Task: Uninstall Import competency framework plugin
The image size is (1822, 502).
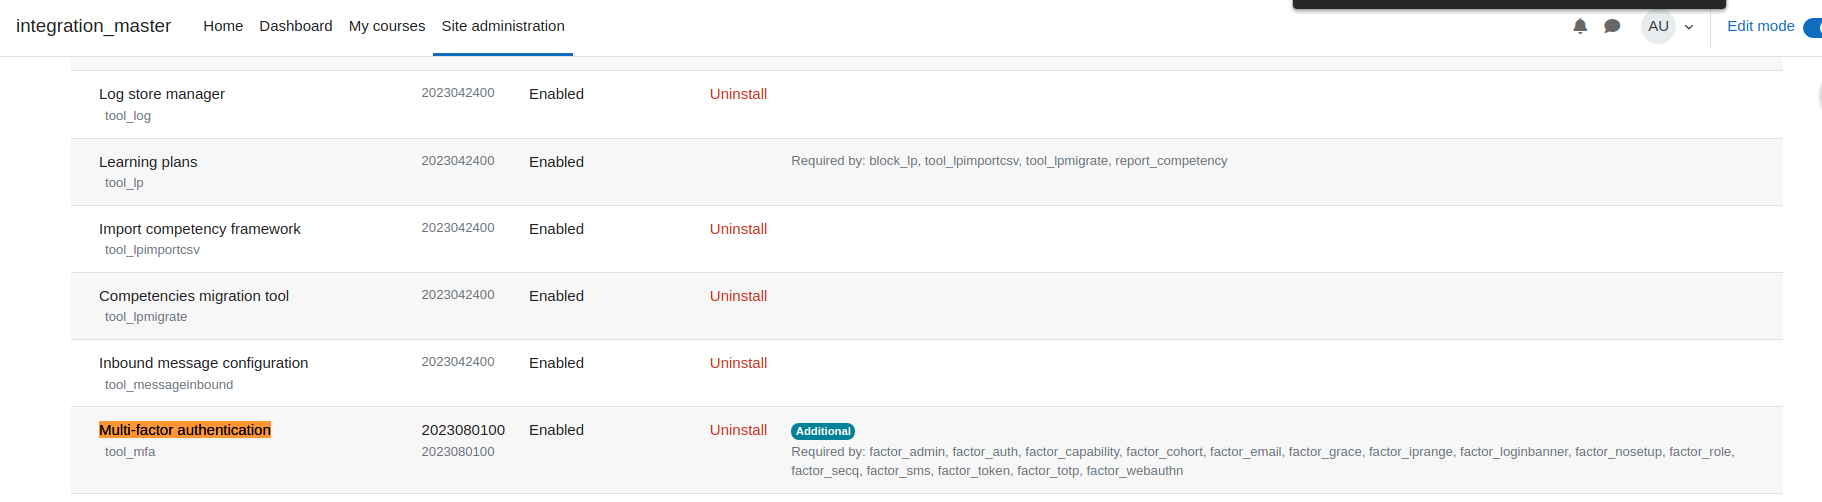Action: 738,229
